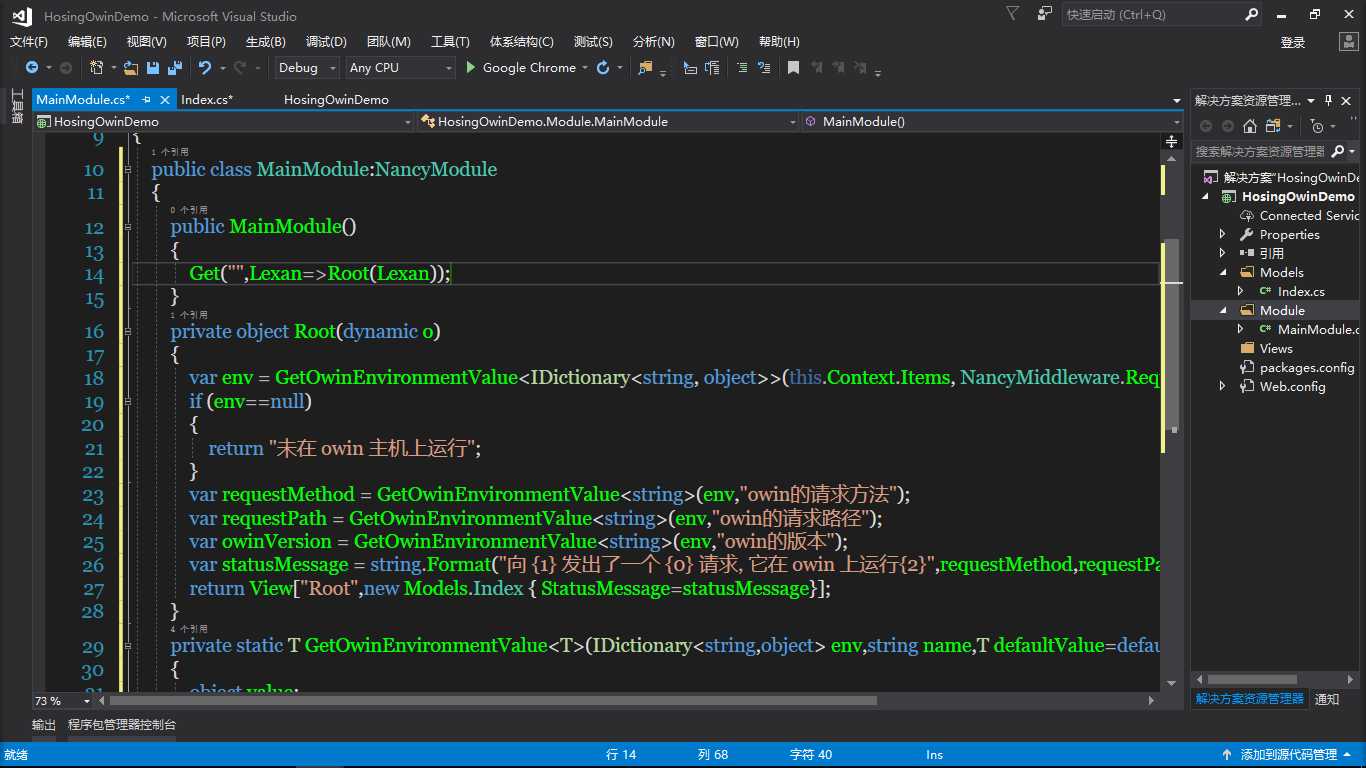Open the 工具(T) menu
The image size is (1366, 768).
pyautogui.click(x=450, y=42)
